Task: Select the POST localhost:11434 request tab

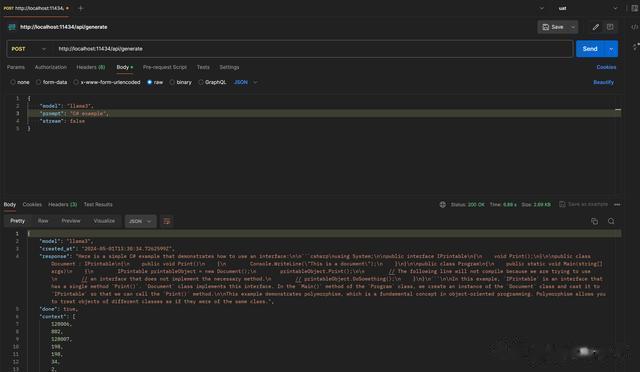Action: [x=36, y=8]
